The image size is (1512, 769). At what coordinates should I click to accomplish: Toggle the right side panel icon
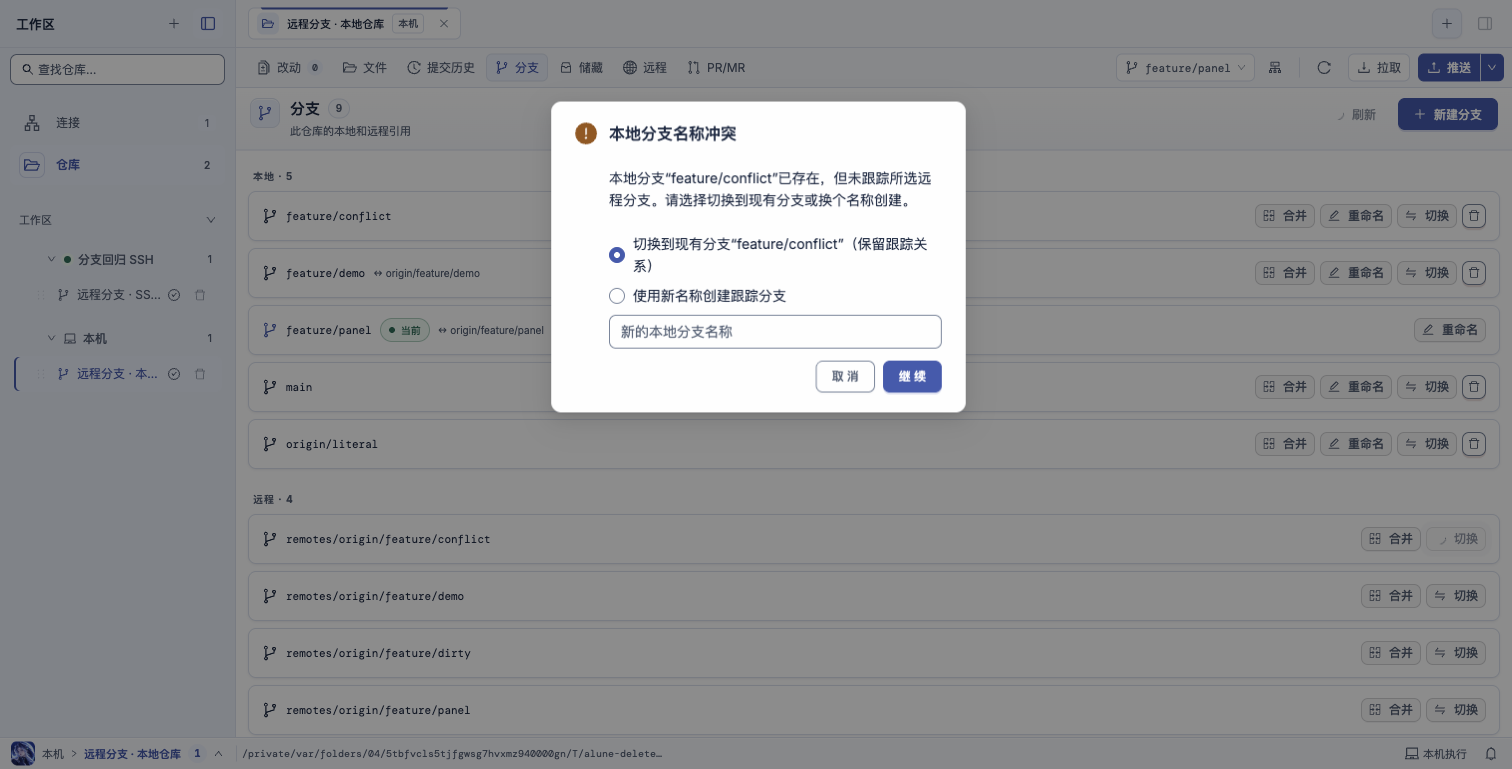point(1485,24)
